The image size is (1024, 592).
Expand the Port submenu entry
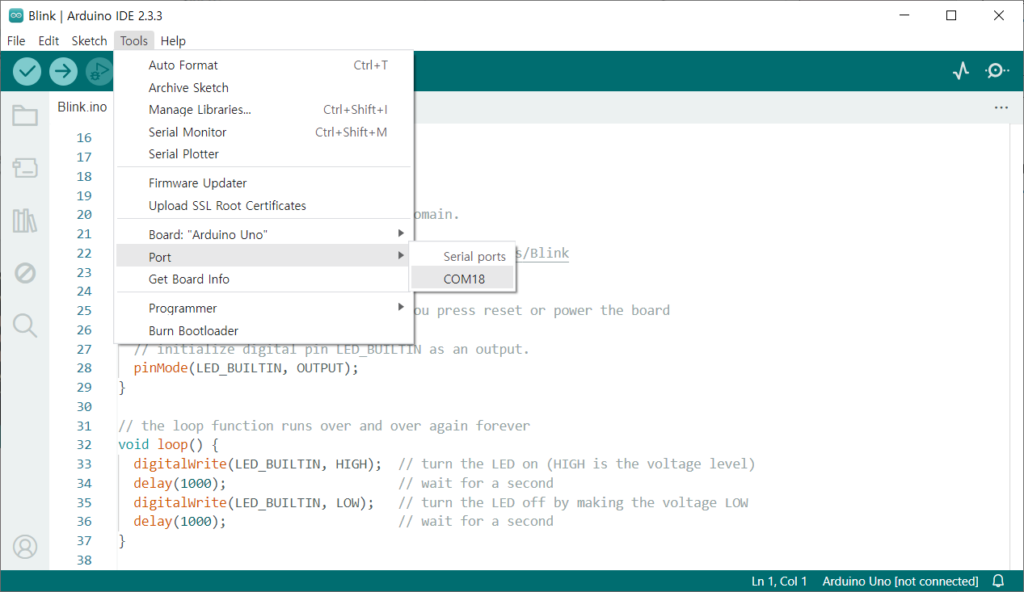click(264, 256)
